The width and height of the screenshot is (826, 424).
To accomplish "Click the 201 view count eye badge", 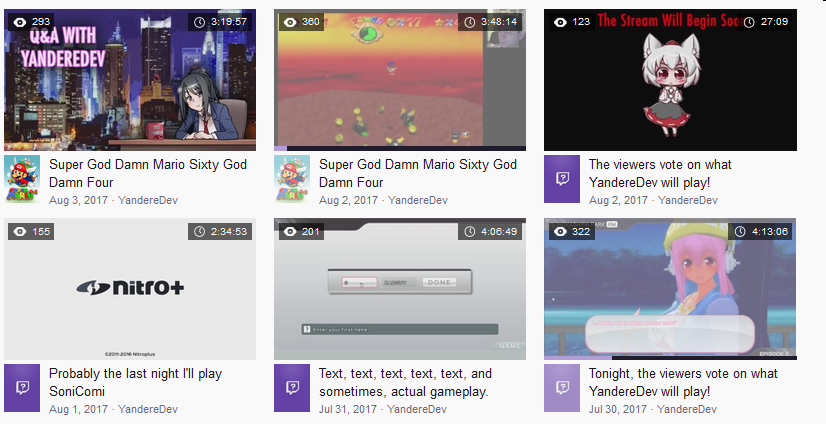I will tap(301, 231).
